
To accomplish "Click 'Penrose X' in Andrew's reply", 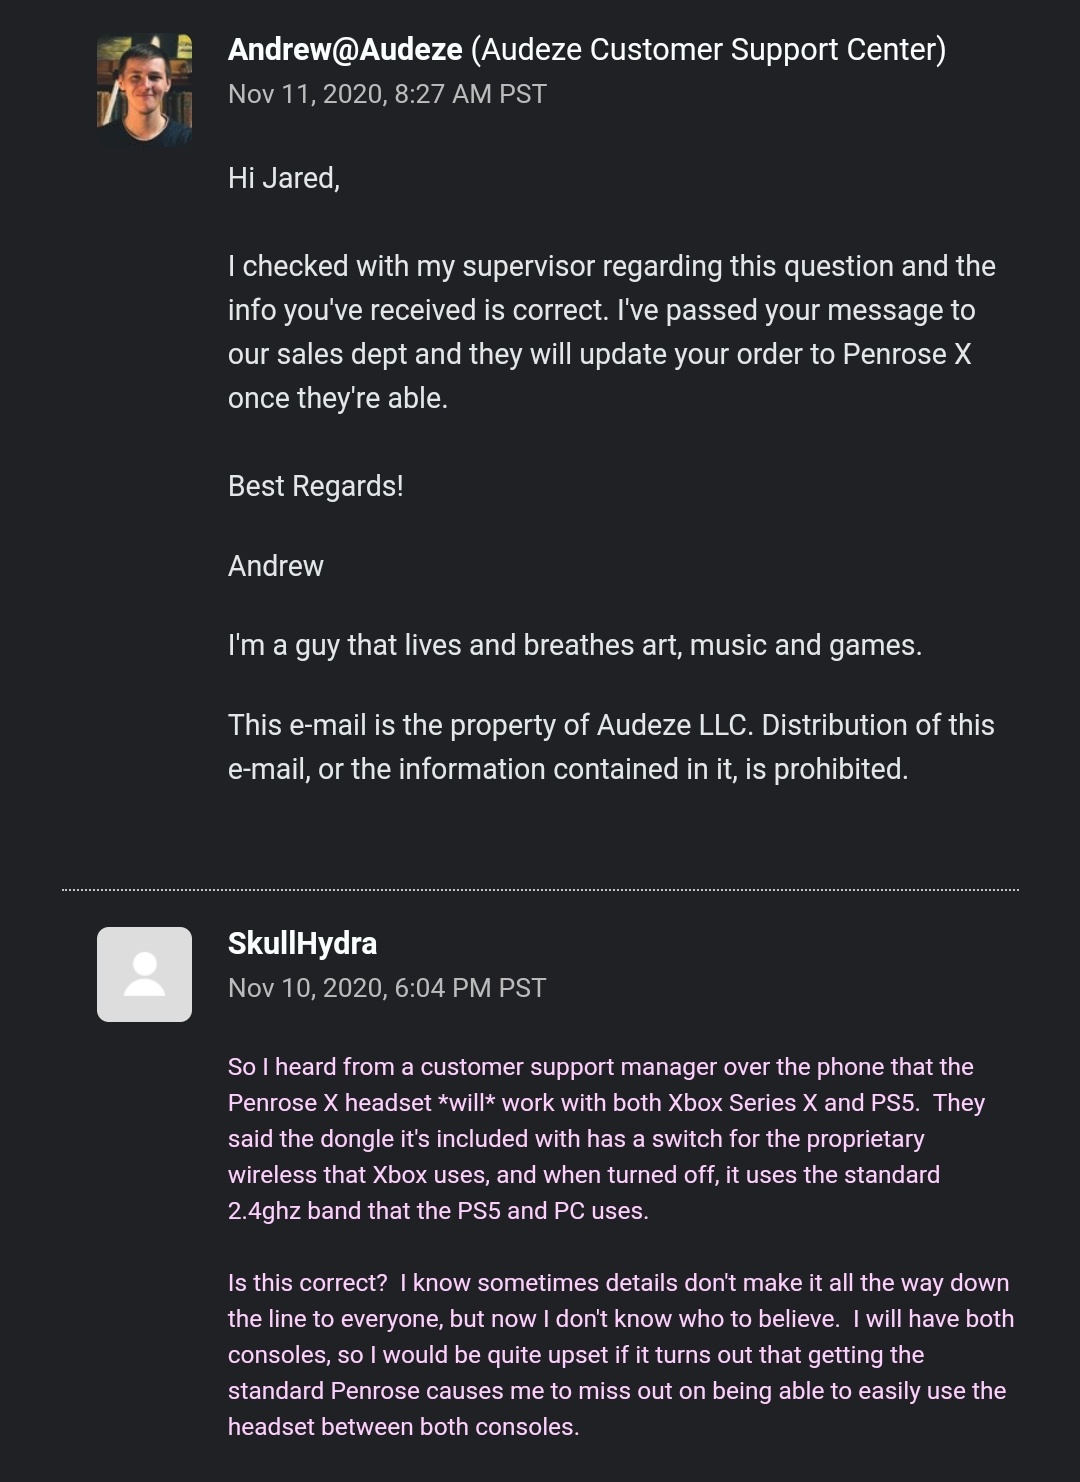I will coord(907,354).
